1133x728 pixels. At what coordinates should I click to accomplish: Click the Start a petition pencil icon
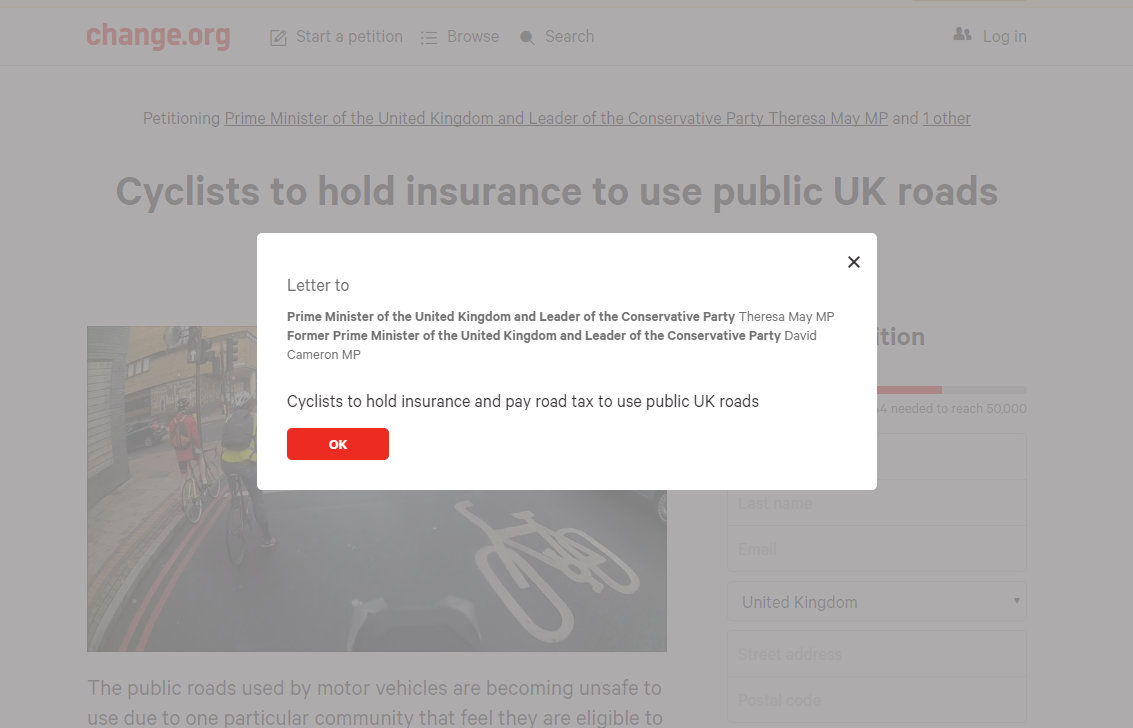(278, 38)
